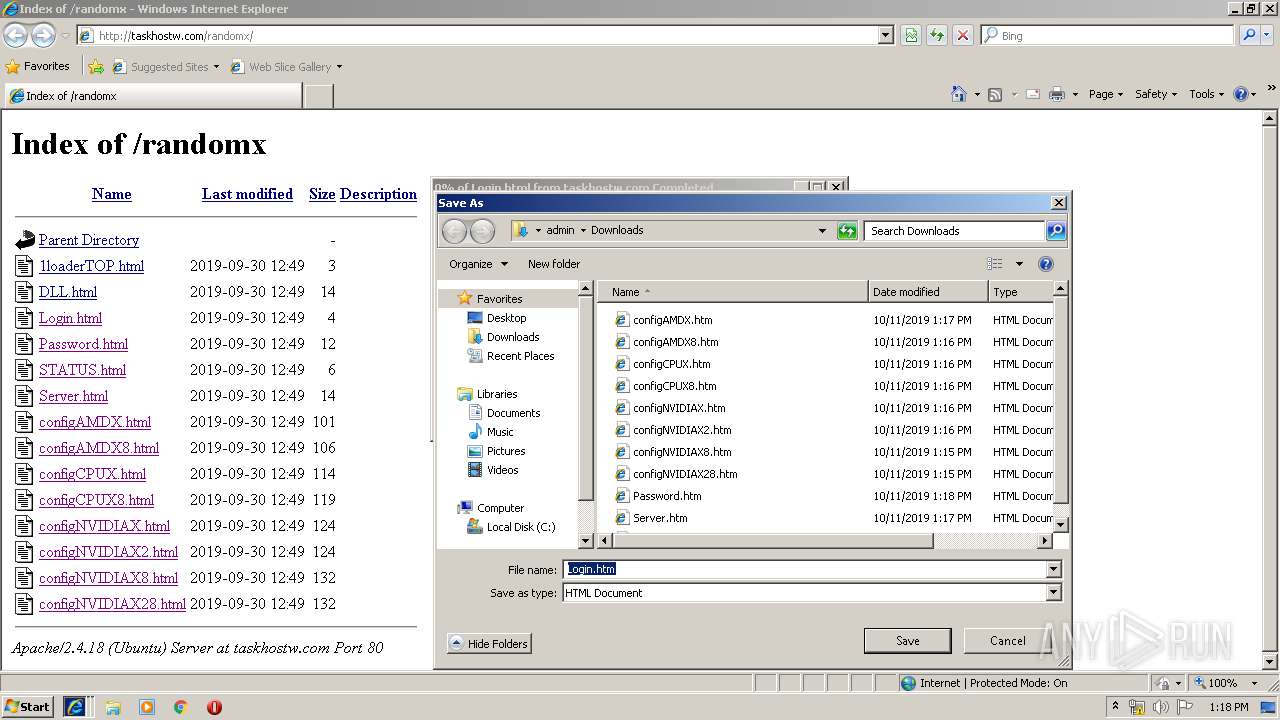This screenshot has height=720, width=1280.
Task: Open Windows Media Player taskbar icon
Action: click(x=147, y=707)
